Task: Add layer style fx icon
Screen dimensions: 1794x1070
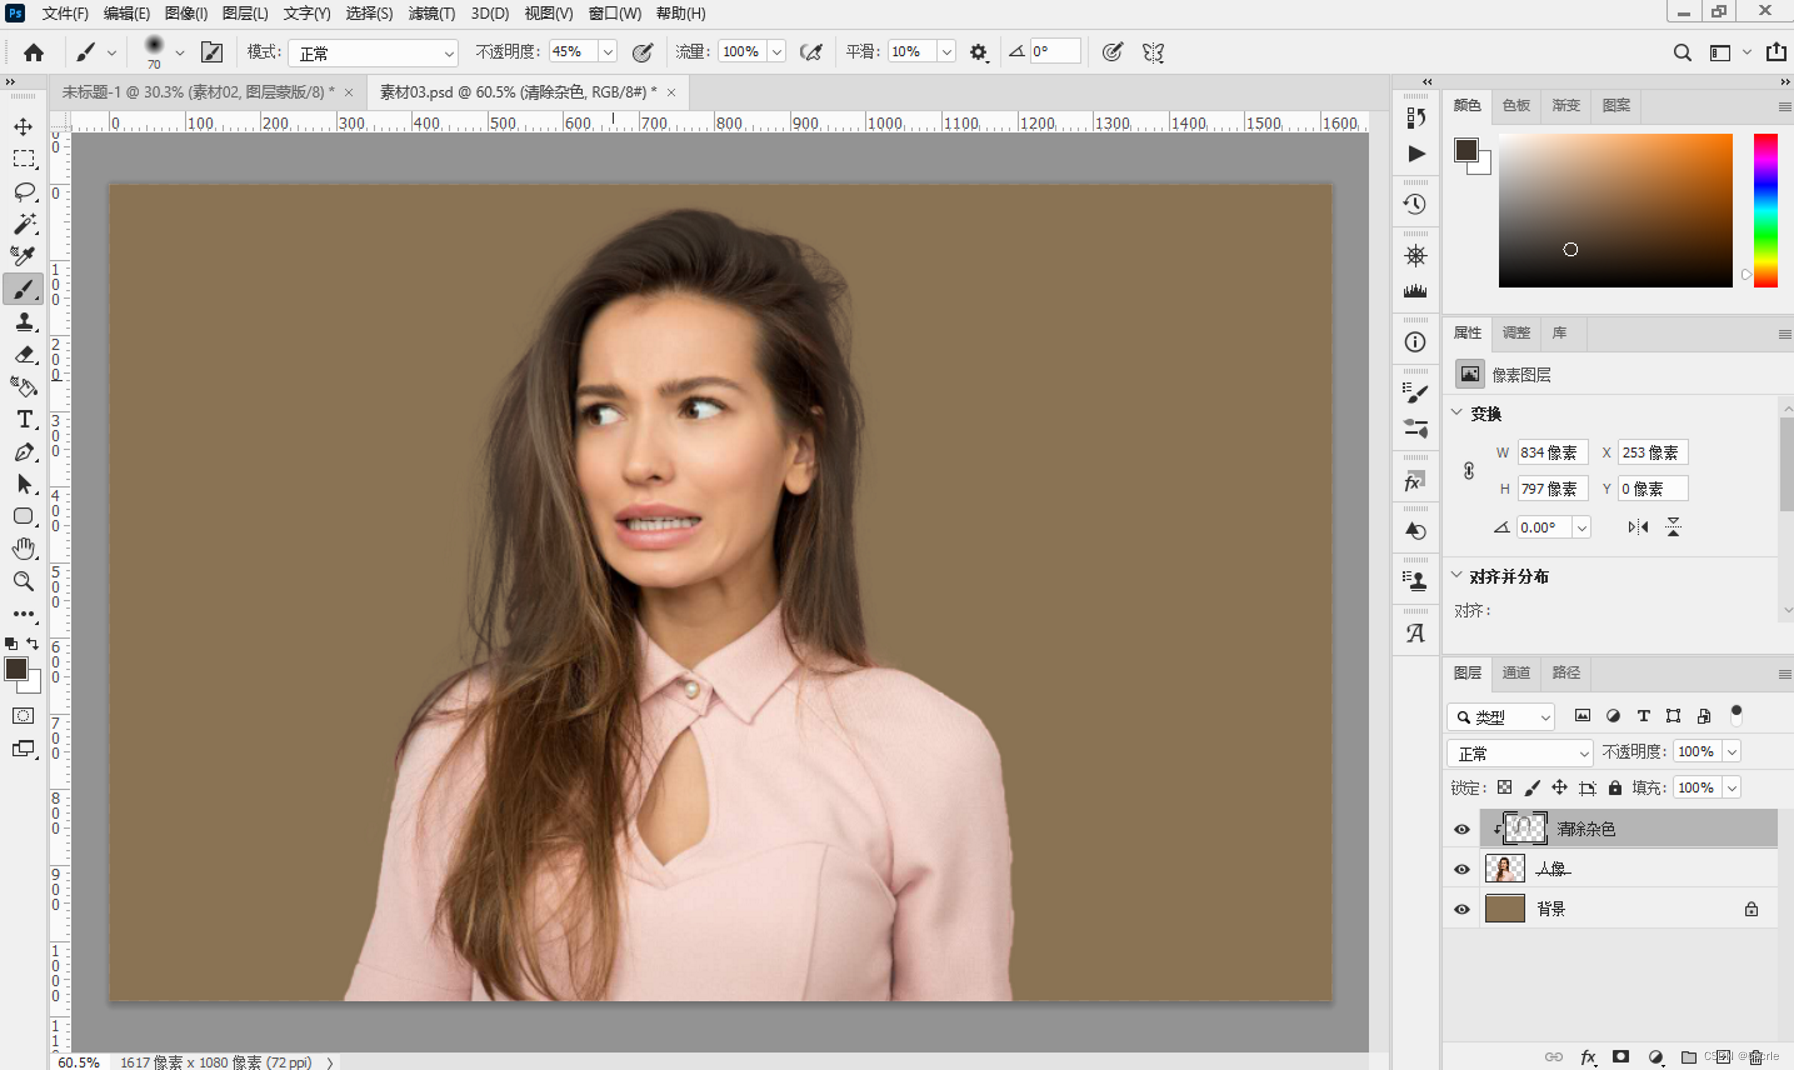Action: pos(1587,1056)
